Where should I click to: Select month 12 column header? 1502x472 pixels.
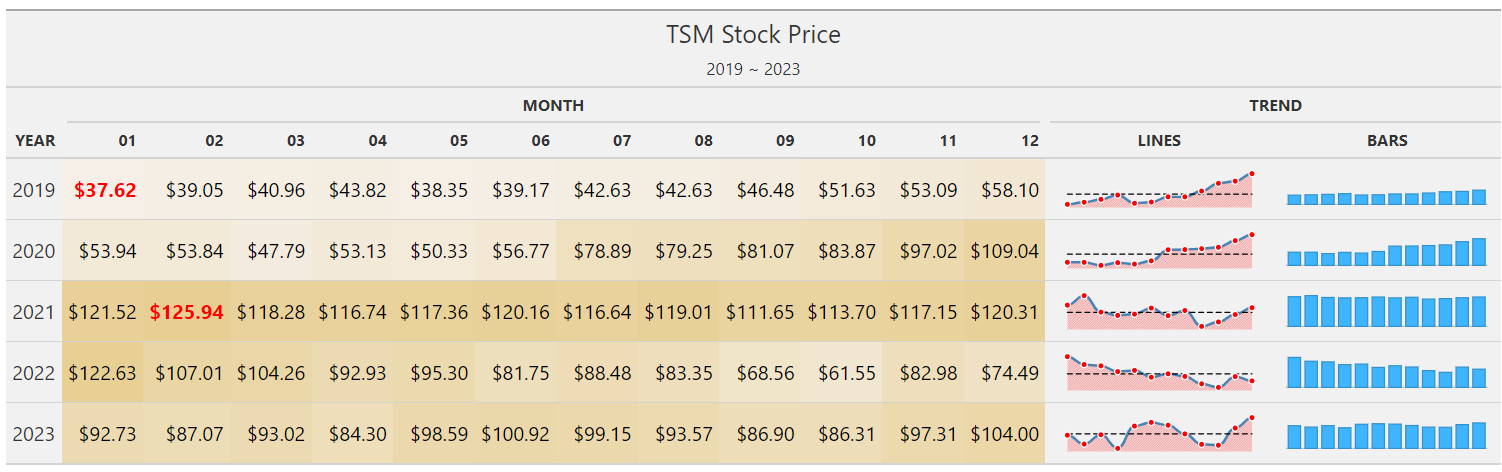click(1030, 141)
